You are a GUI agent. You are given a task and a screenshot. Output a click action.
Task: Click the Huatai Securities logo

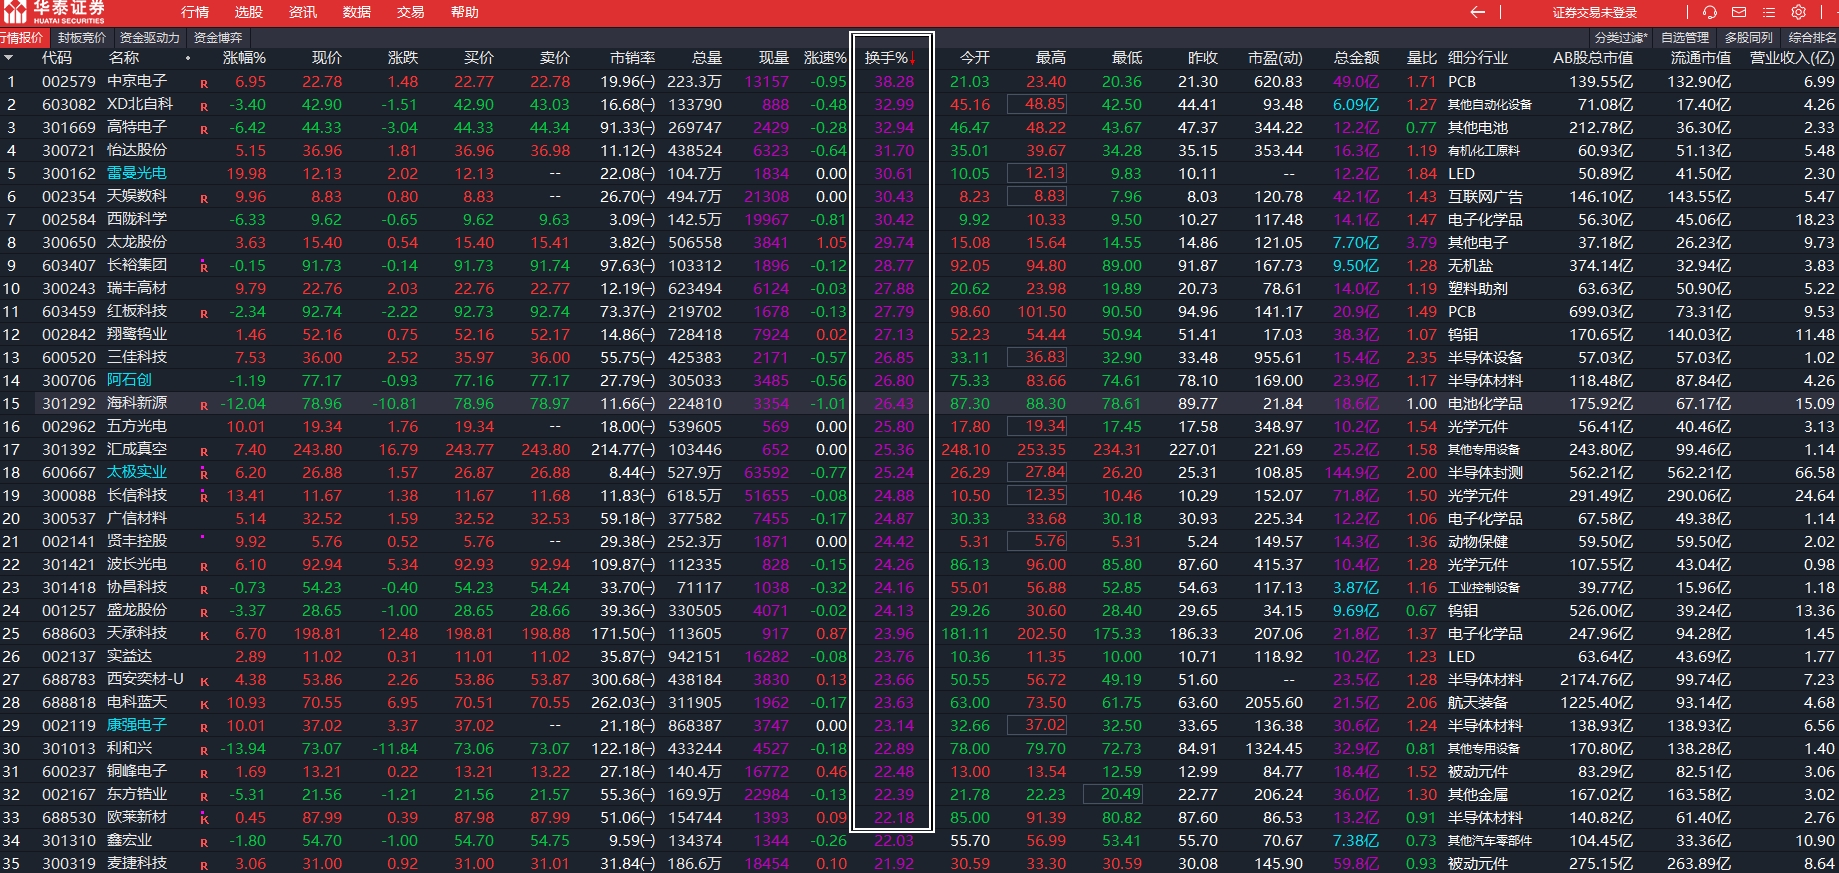point(54,12)
